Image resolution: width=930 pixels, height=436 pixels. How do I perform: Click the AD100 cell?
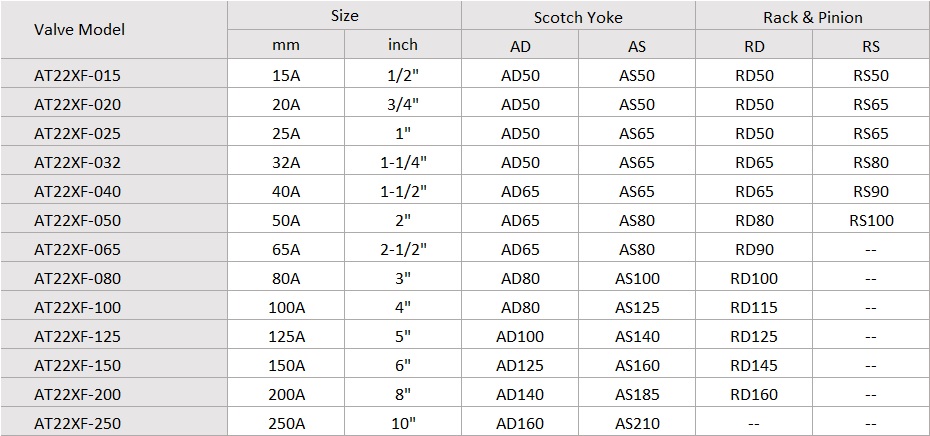520,337
